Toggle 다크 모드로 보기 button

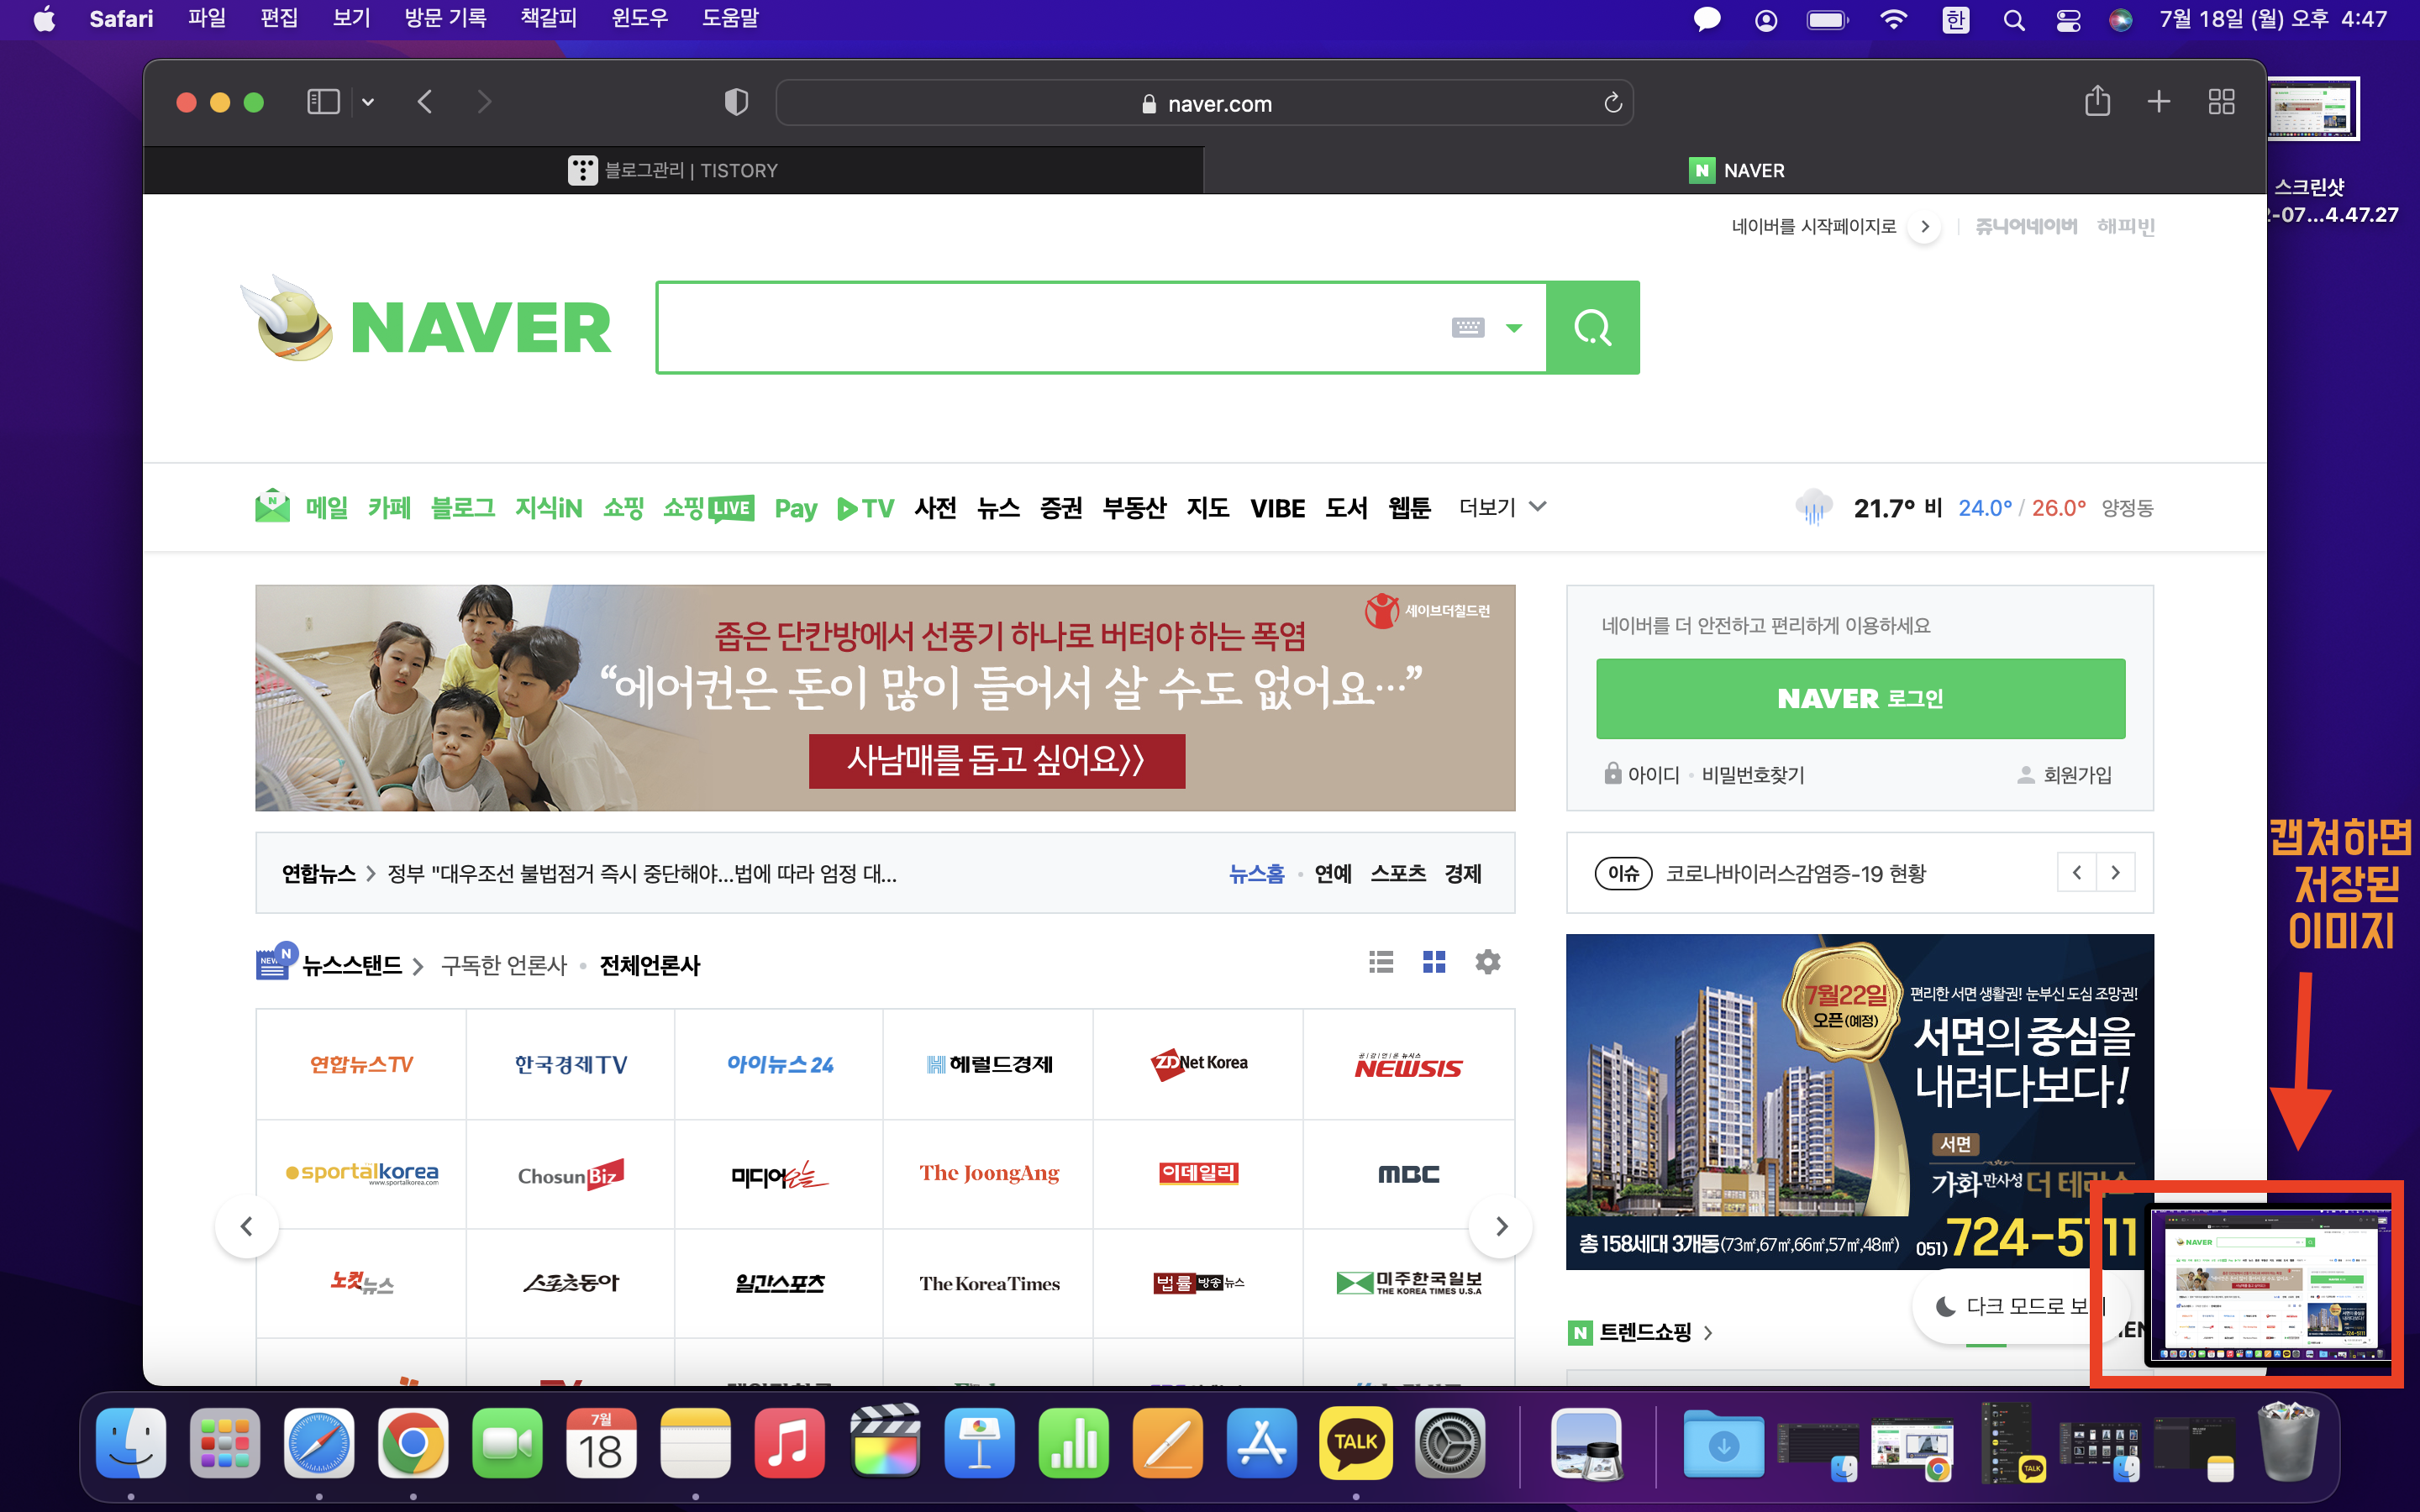click(2022, 1306)
